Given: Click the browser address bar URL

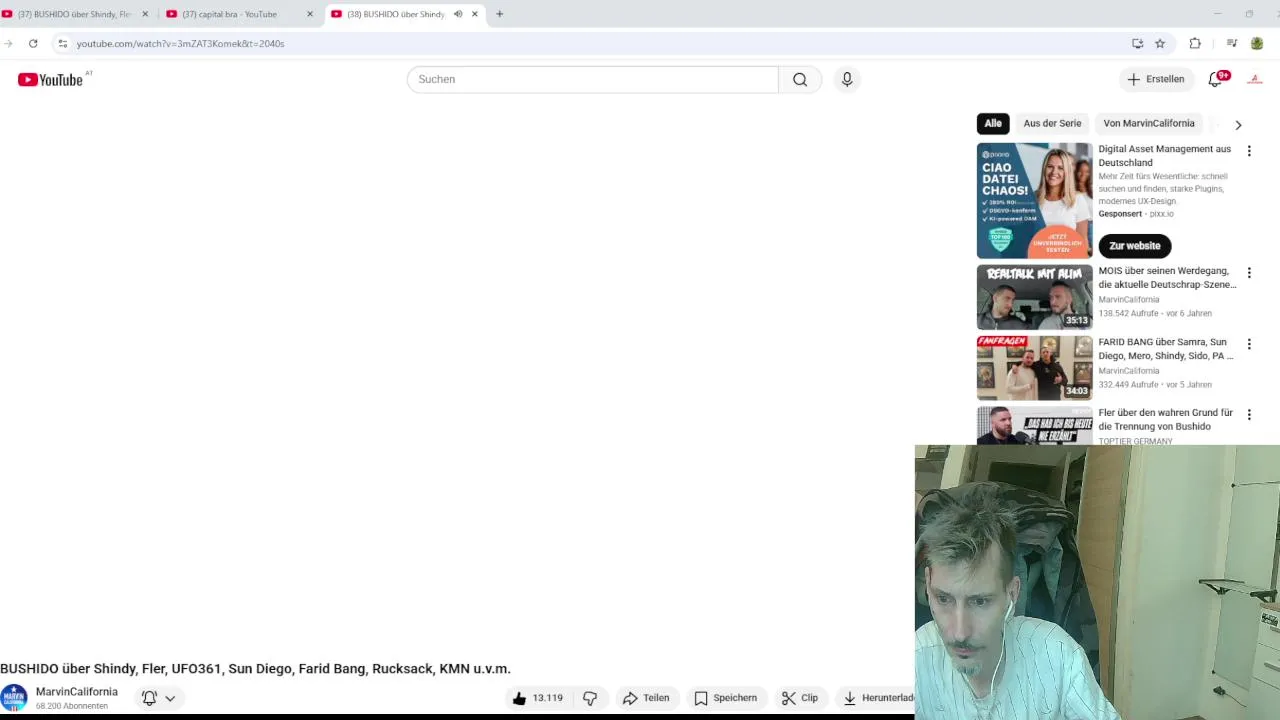Looking at the screenshot, I should tap(180, 43).
